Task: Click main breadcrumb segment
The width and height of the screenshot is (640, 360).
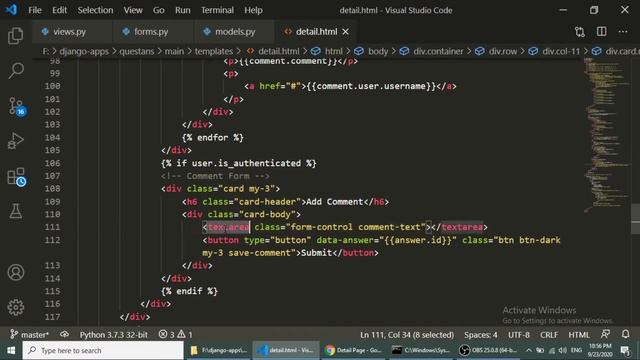Action: pos(174,51)
